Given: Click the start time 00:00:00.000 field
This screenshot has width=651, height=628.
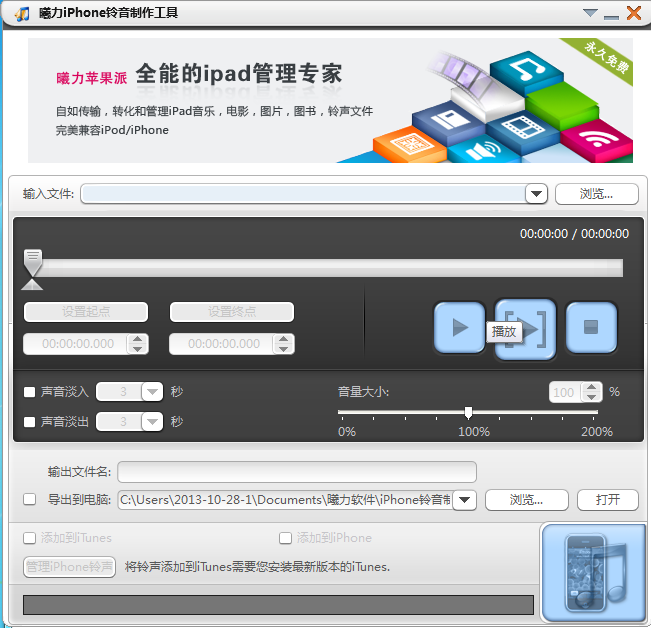Looking at the screenshot, I should [76, 344].
